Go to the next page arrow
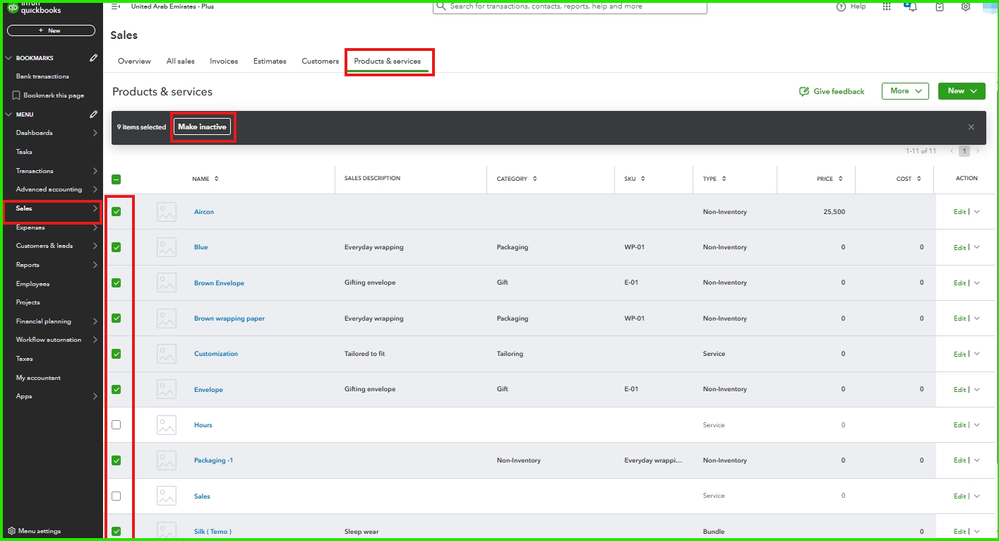The width and height of the screenshot is (999, 541). (977, 151)
